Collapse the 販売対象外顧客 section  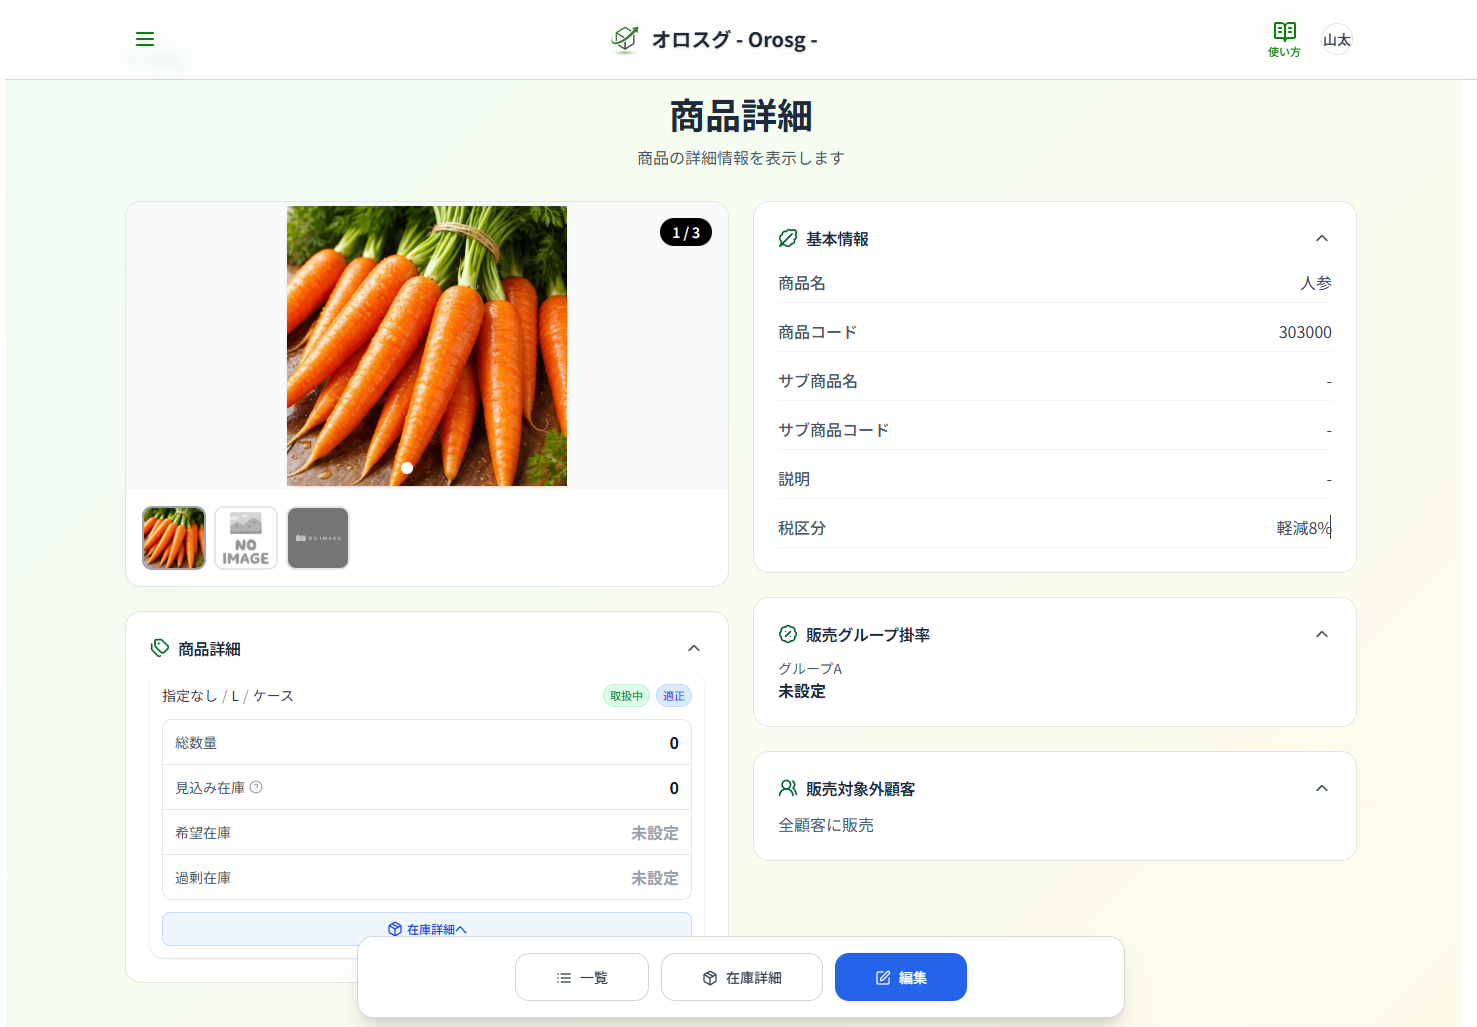1321,789
